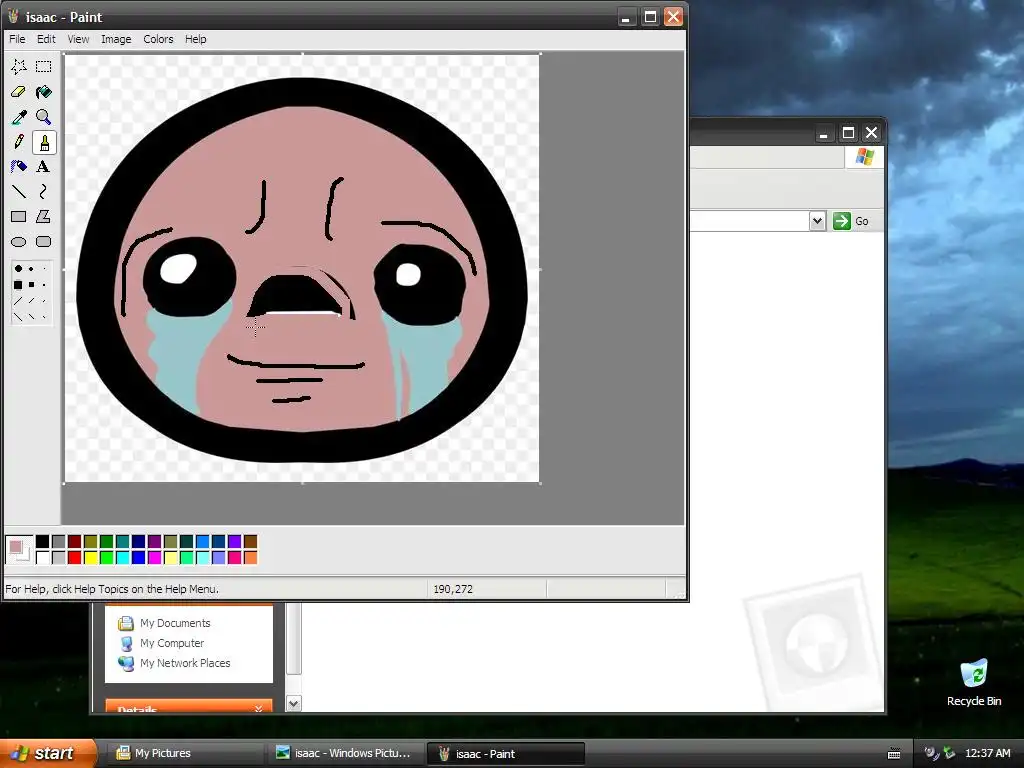The image size is (1024, 768).
Task: Choose the Eraser tool
Action: click(x=18, y=92)
